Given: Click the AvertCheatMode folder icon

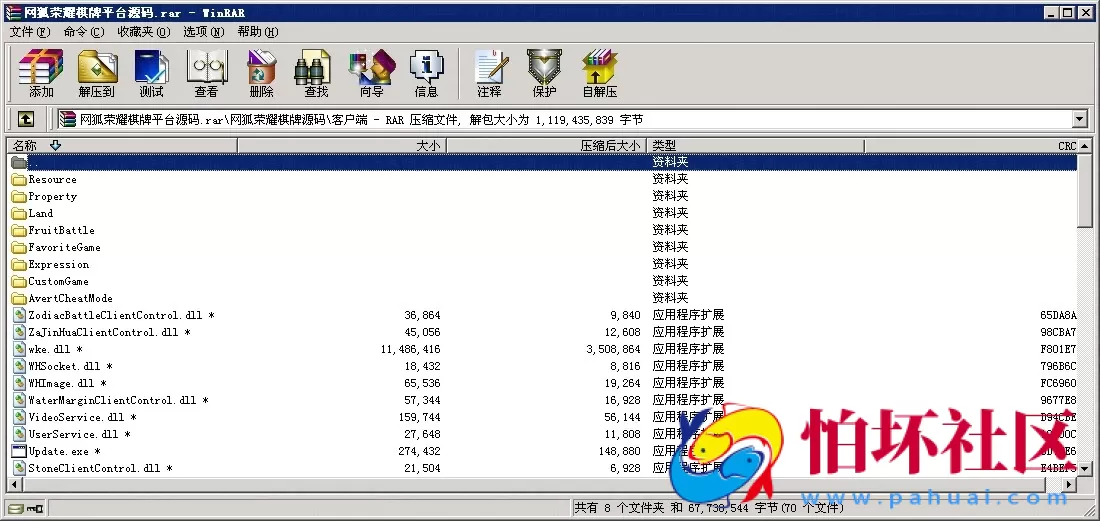Looking at the screenshot, I should 19,299.
